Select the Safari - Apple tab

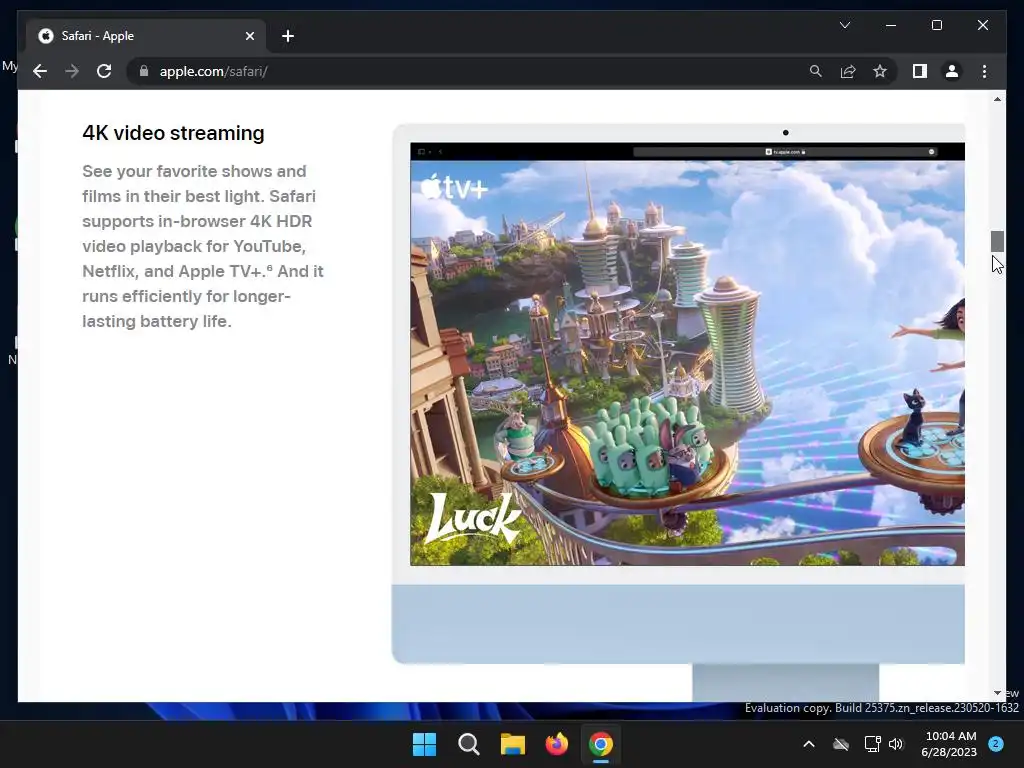(146, 36)
